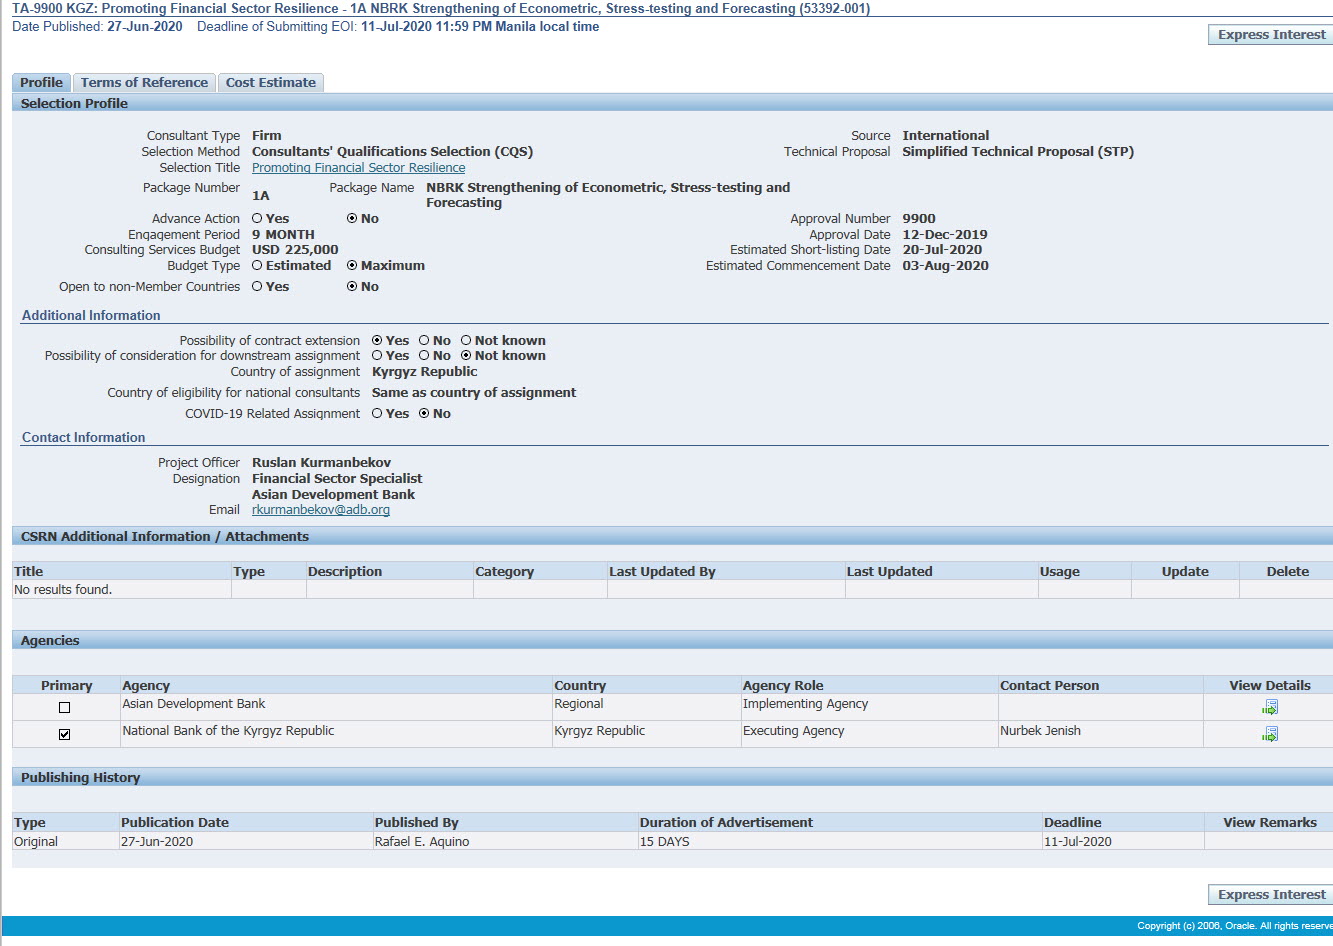Click the top Express Interest button

[1271, 35]
